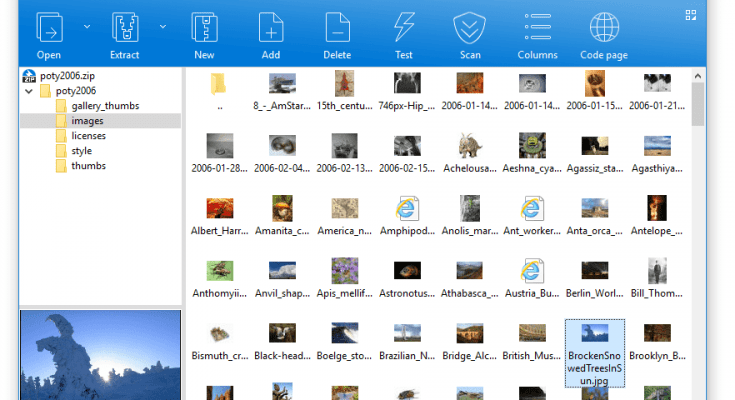The image size is (735, 400).
Task: Click the Add files icon
Action: click(x=271, y=28)
